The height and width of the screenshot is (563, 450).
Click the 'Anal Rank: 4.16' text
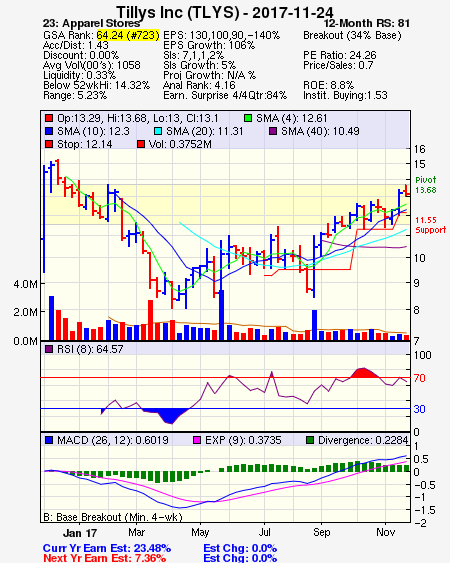(x=199, y=85)
